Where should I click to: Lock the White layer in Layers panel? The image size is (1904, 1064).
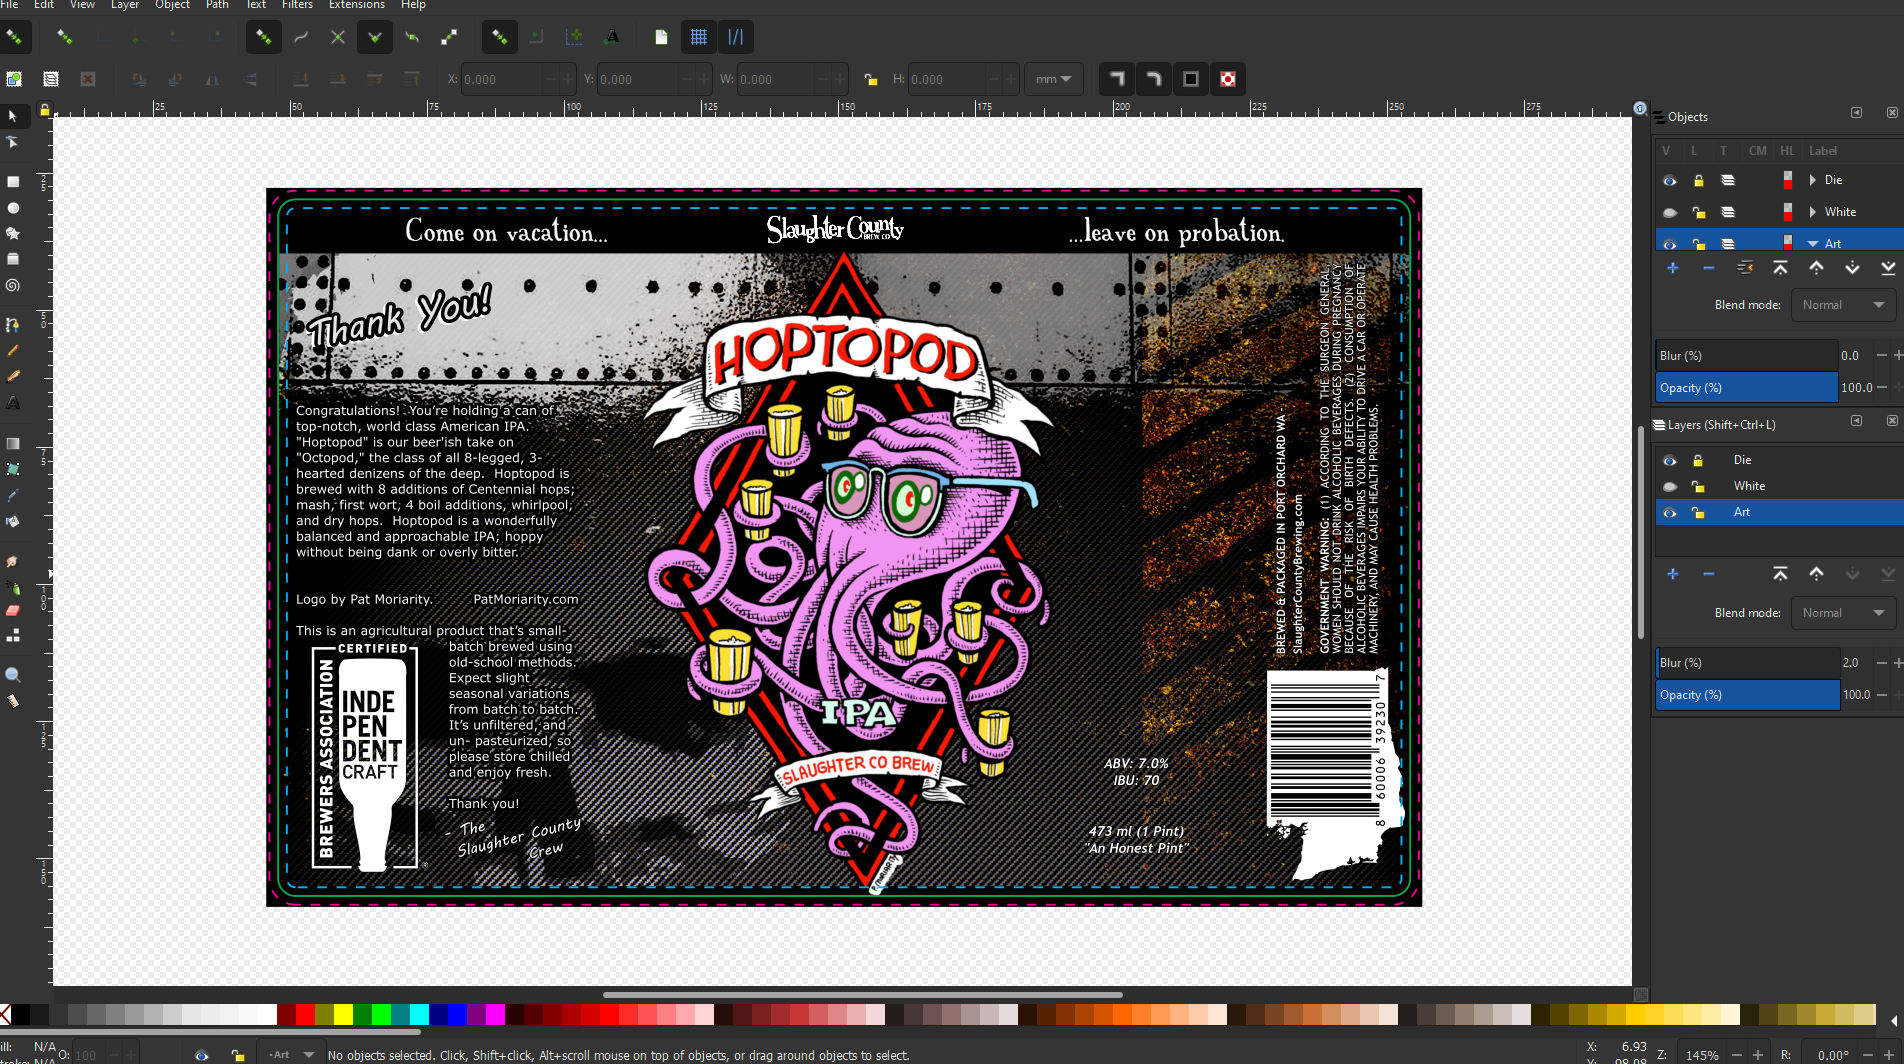pos(1697,487)
